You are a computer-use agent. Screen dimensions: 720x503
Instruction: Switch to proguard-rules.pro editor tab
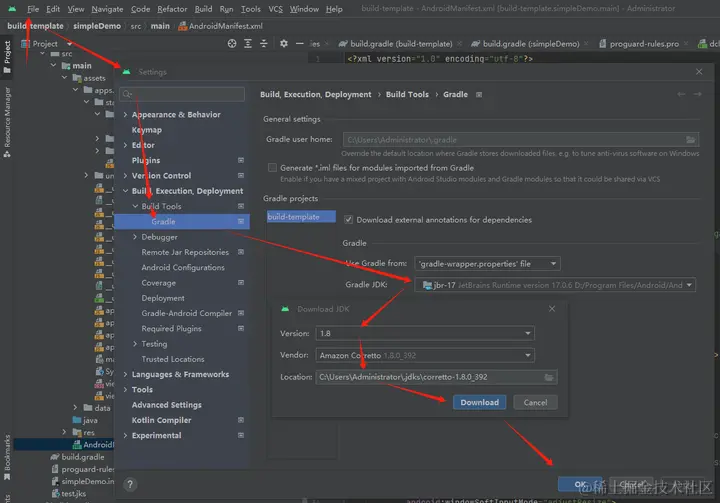tap(644, 44)
